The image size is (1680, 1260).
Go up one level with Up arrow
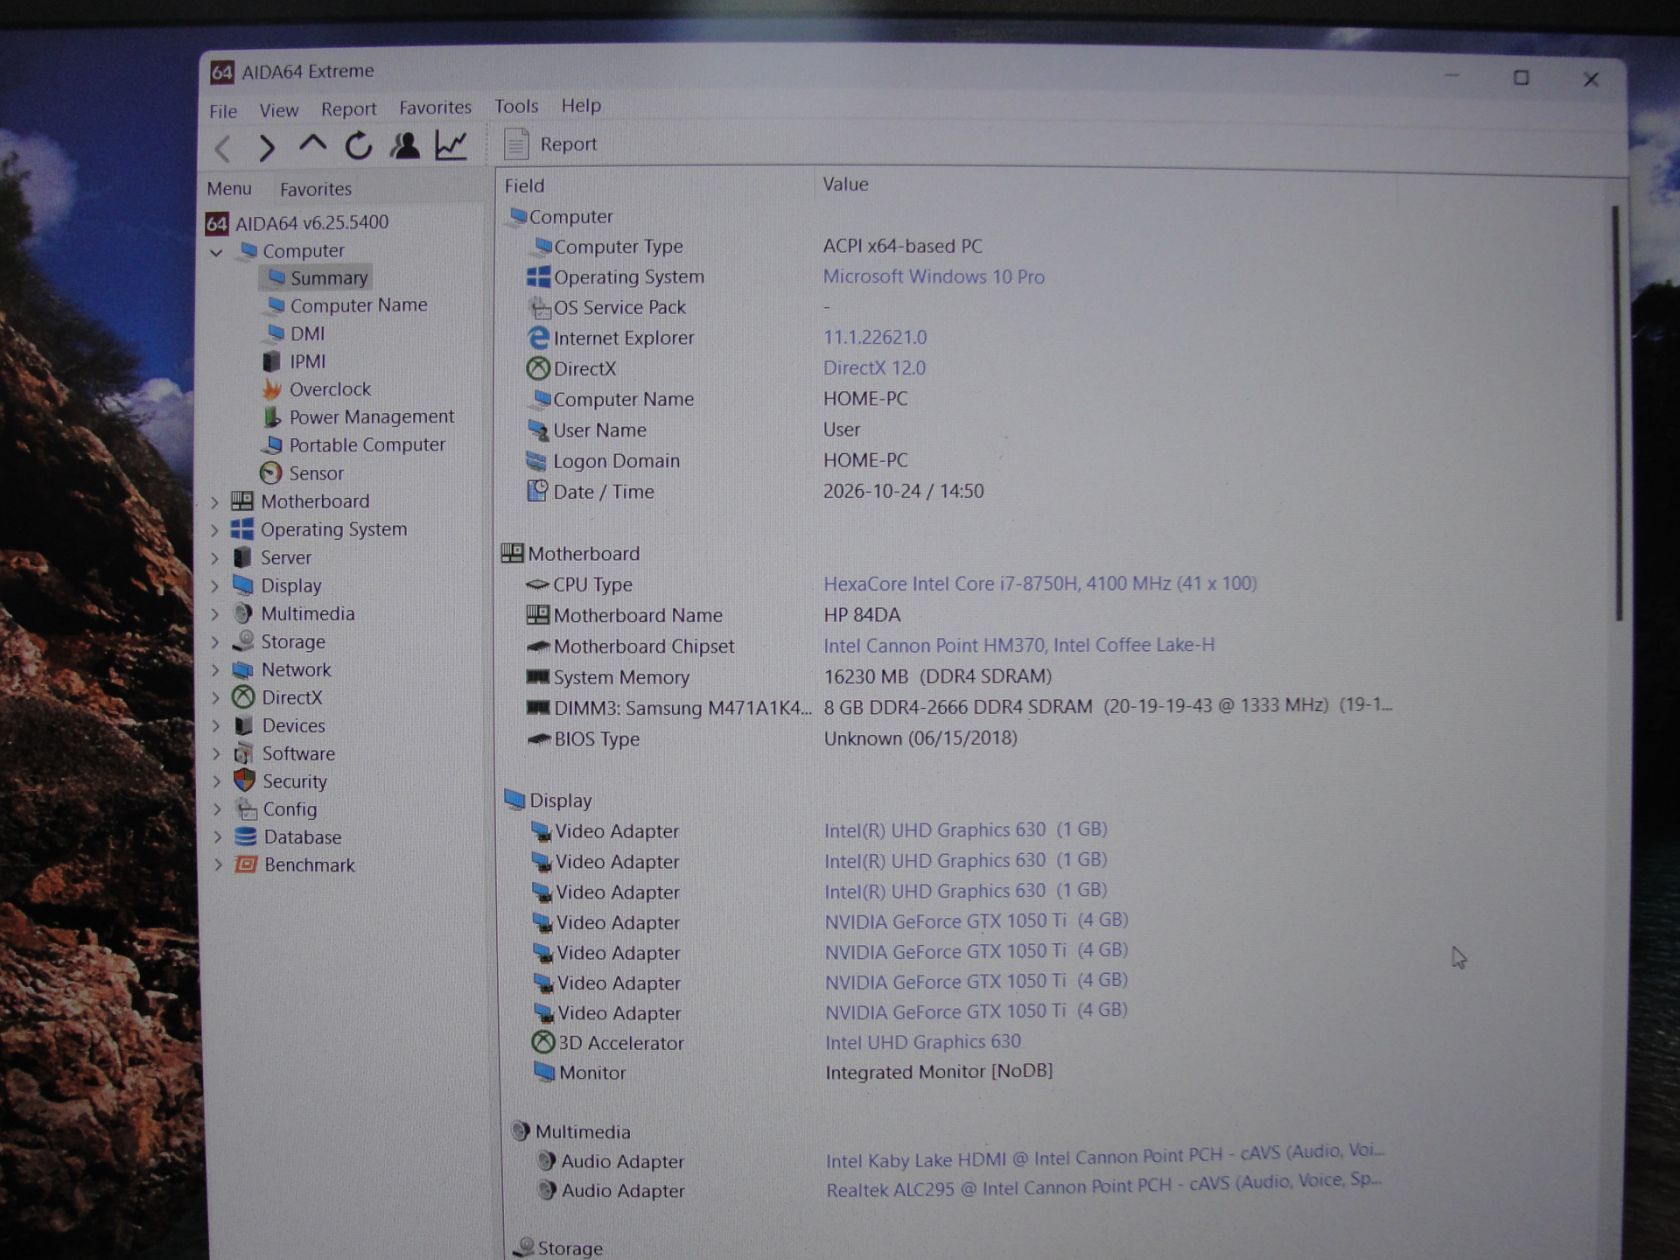313,146
